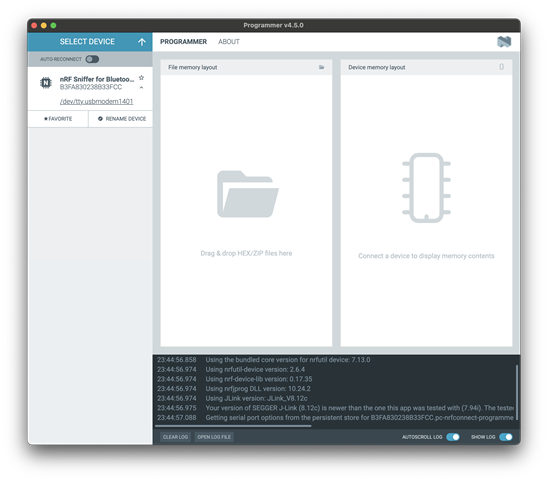Click log line 'Using JLink version: JLink_V8.12c'
The height and width of the screenshot is (480, 547).
pos(256,398)
